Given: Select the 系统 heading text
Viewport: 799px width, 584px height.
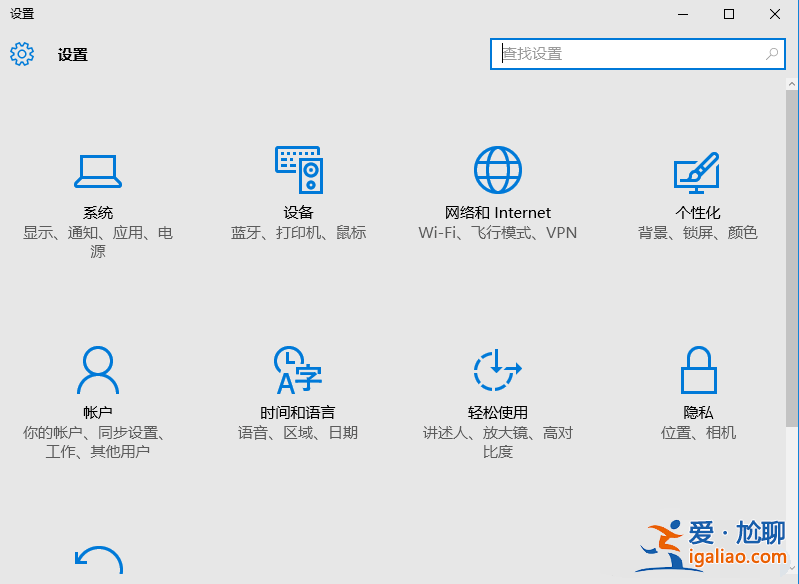Looking at the screenshot, I should 98,213.
